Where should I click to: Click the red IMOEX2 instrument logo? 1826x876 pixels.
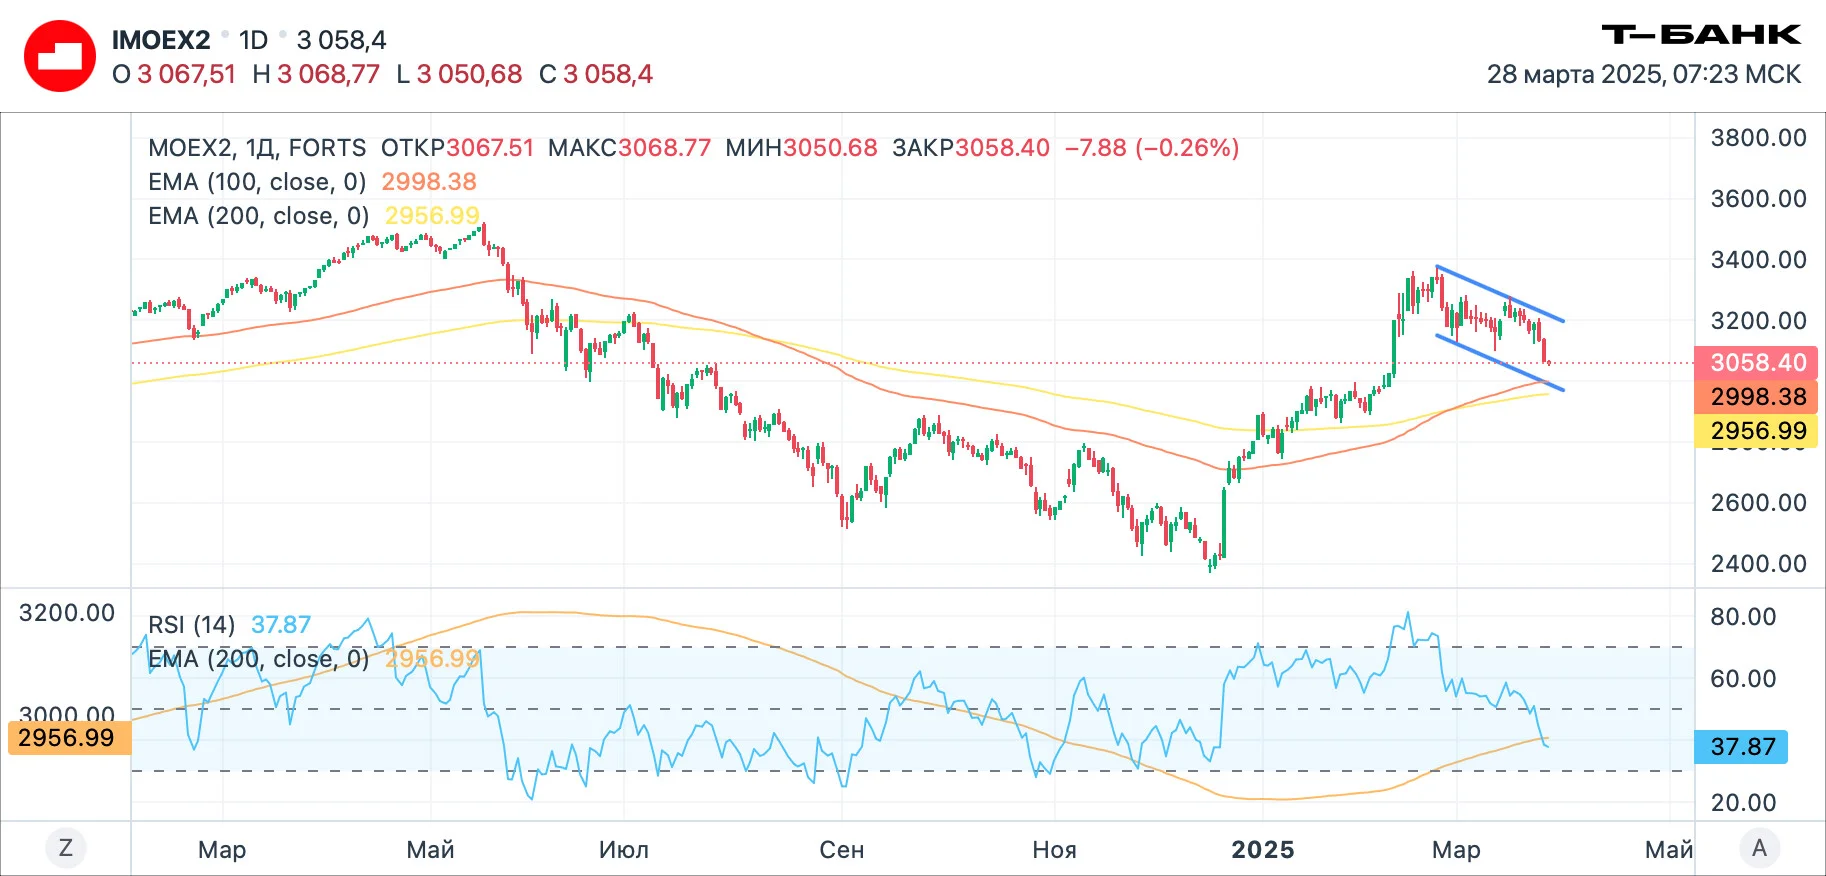60,56
